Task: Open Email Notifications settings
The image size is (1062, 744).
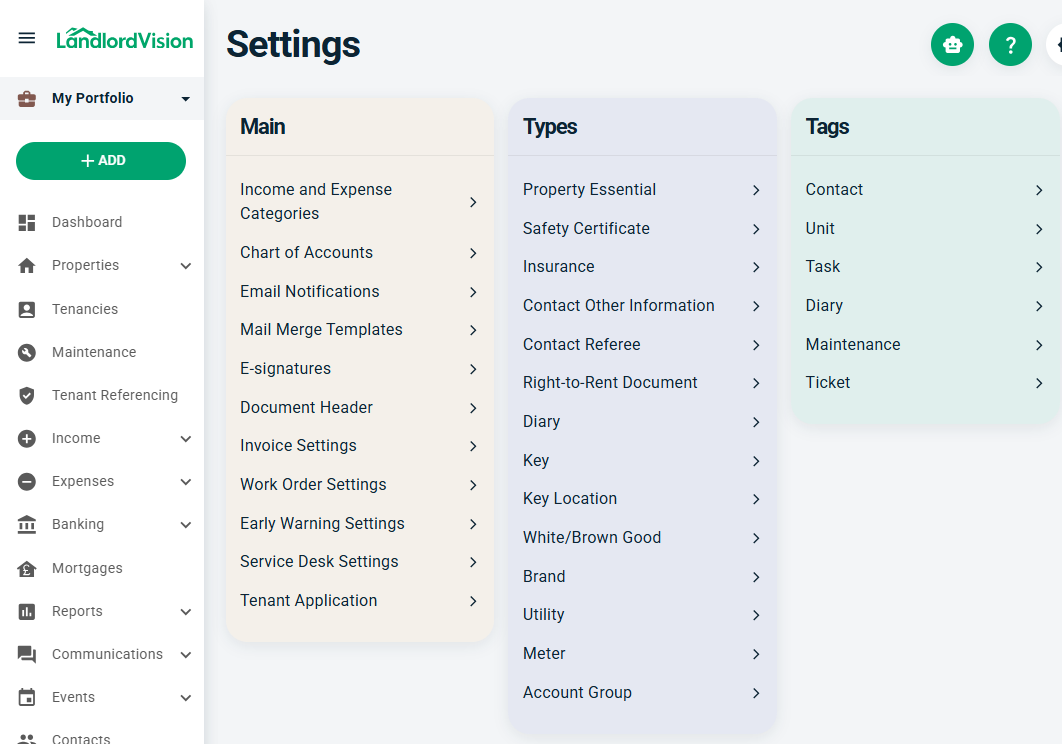Action: coord(358,292)
